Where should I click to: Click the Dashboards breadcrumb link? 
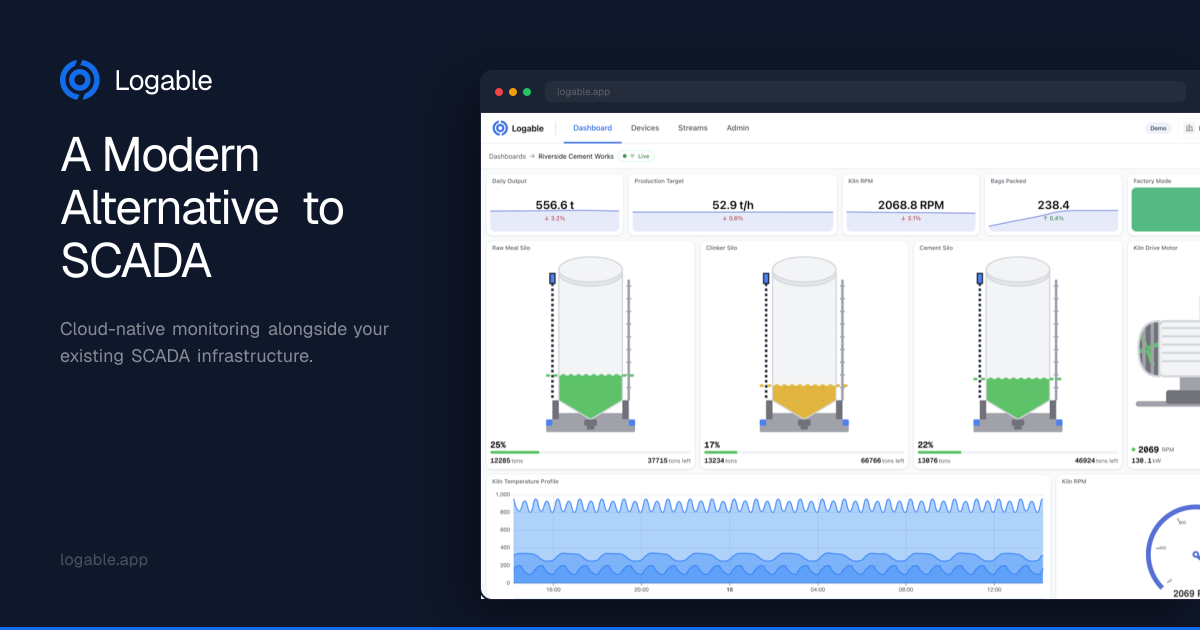coord(507,156)
